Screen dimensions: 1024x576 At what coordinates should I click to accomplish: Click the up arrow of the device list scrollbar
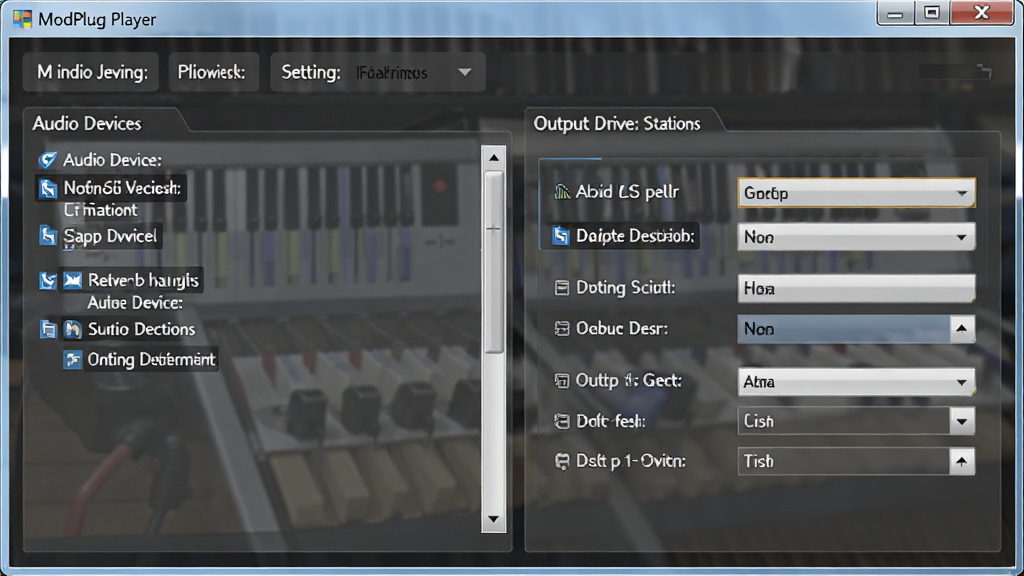coord(494,157)
